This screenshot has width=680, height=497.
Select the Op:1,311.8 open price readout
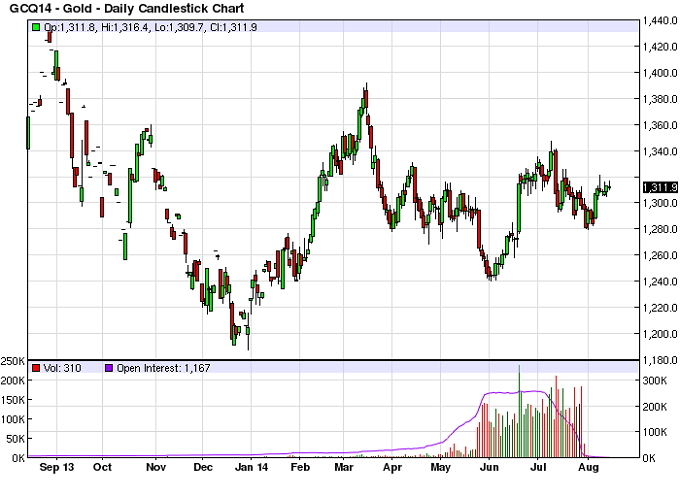[x=70, y=27]
